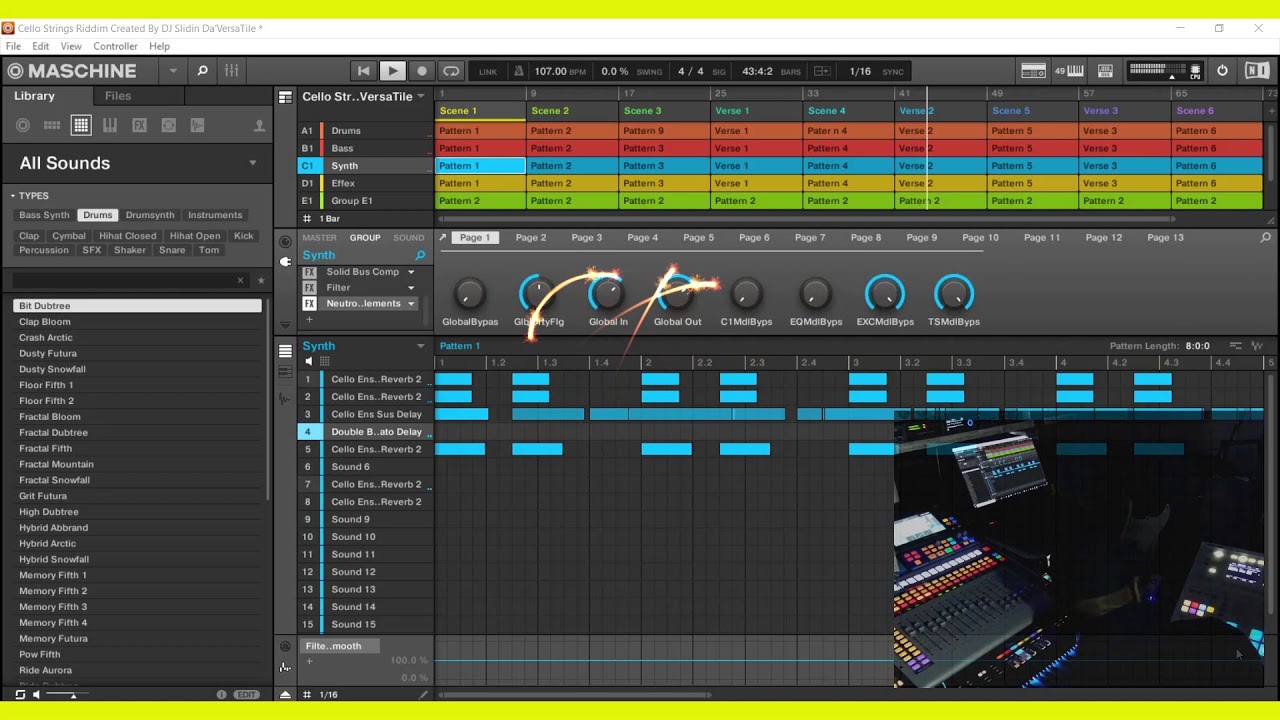
Task: Select the Projects library type icon
Action: pos(23,125)
